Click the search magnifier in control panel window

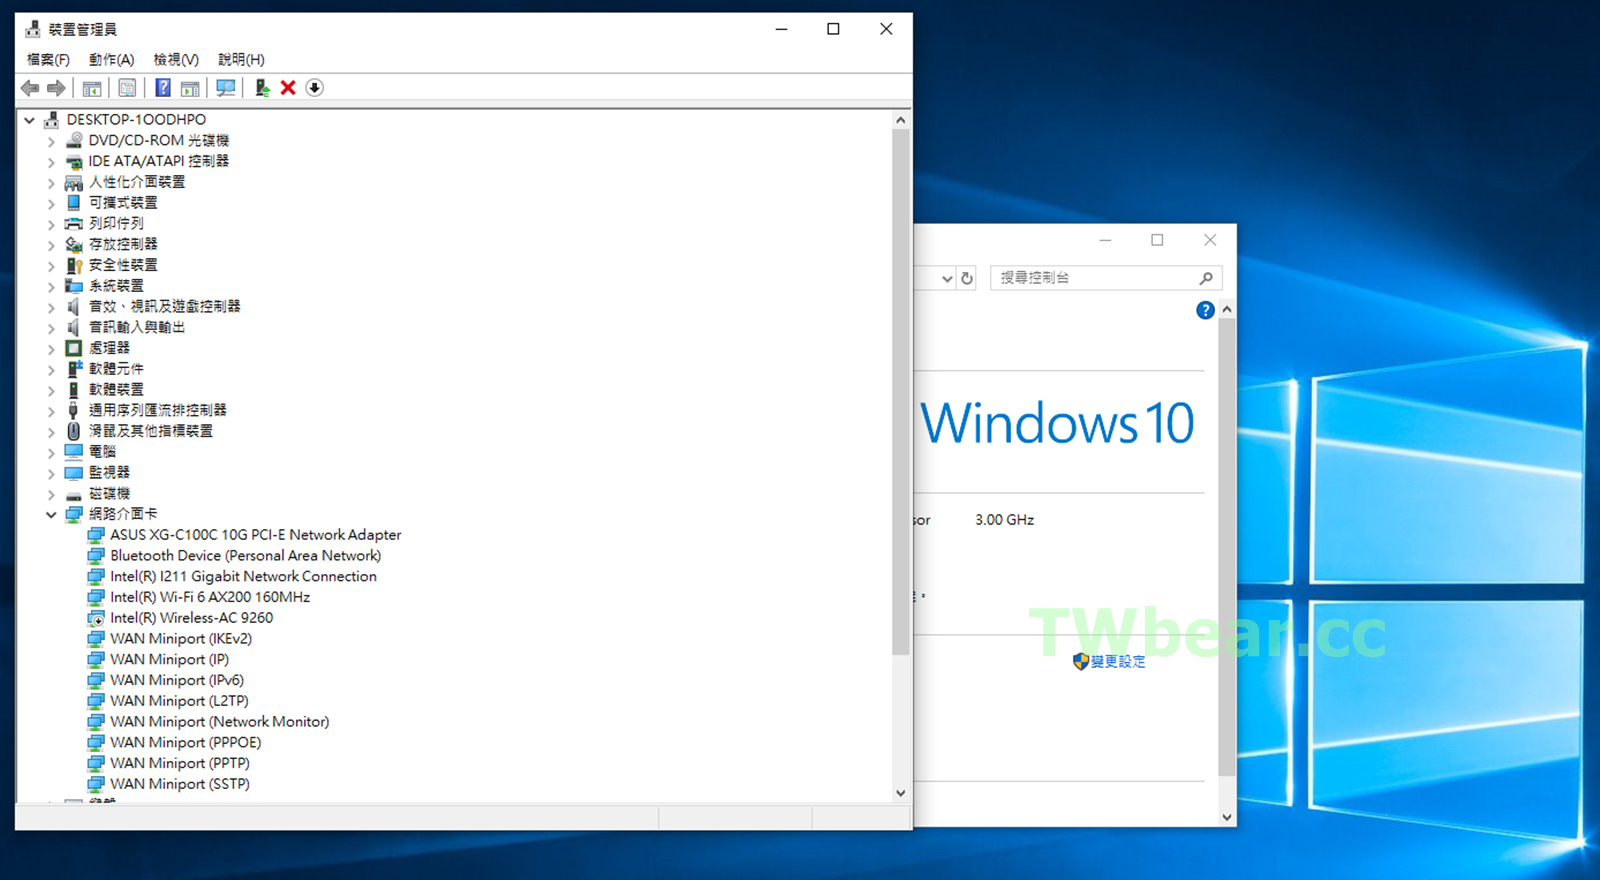pyautogui.click(x=1206, y=278)
